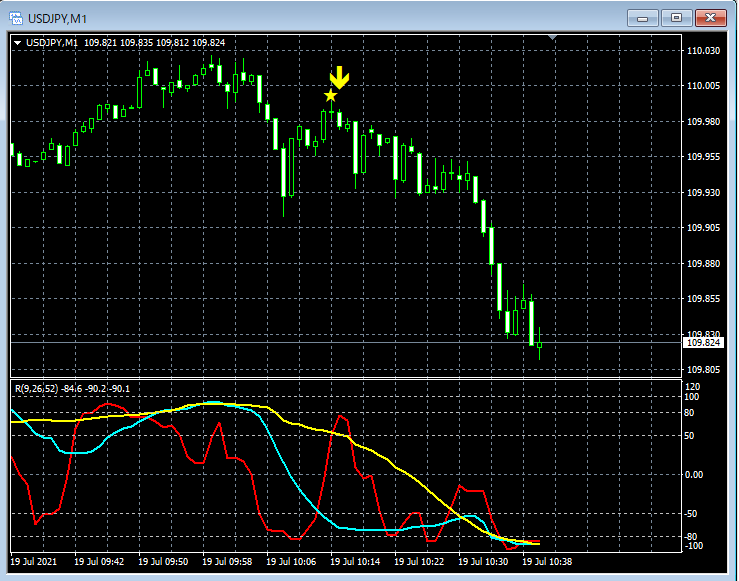This screenshot has height=581, width=739.
Task: Select the yellow star marker on chart
Action: pos(331,96)
